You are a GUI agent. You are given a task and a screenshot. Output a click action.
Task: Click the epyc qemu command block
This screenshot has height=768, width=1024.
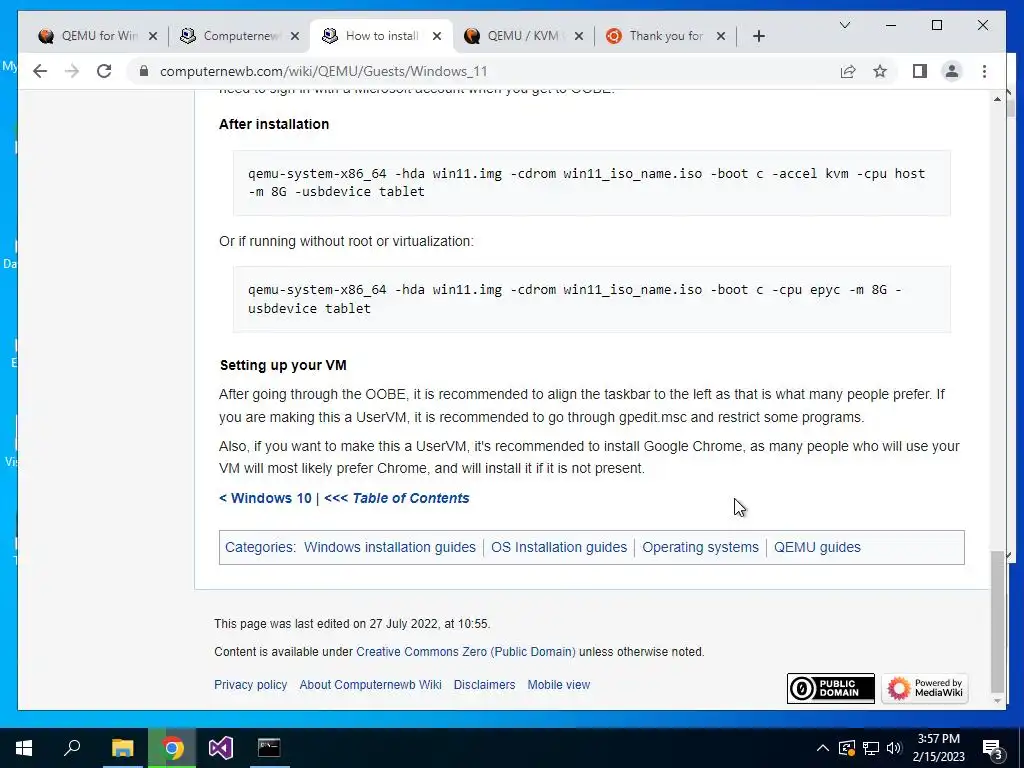[x=592, y=299]
